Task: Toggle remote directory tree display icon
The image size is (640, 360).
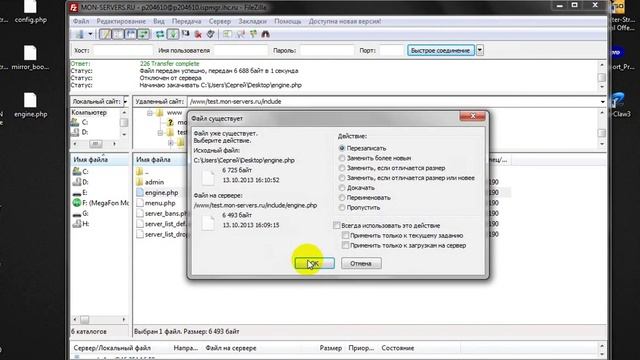Action: pos(131,34)
